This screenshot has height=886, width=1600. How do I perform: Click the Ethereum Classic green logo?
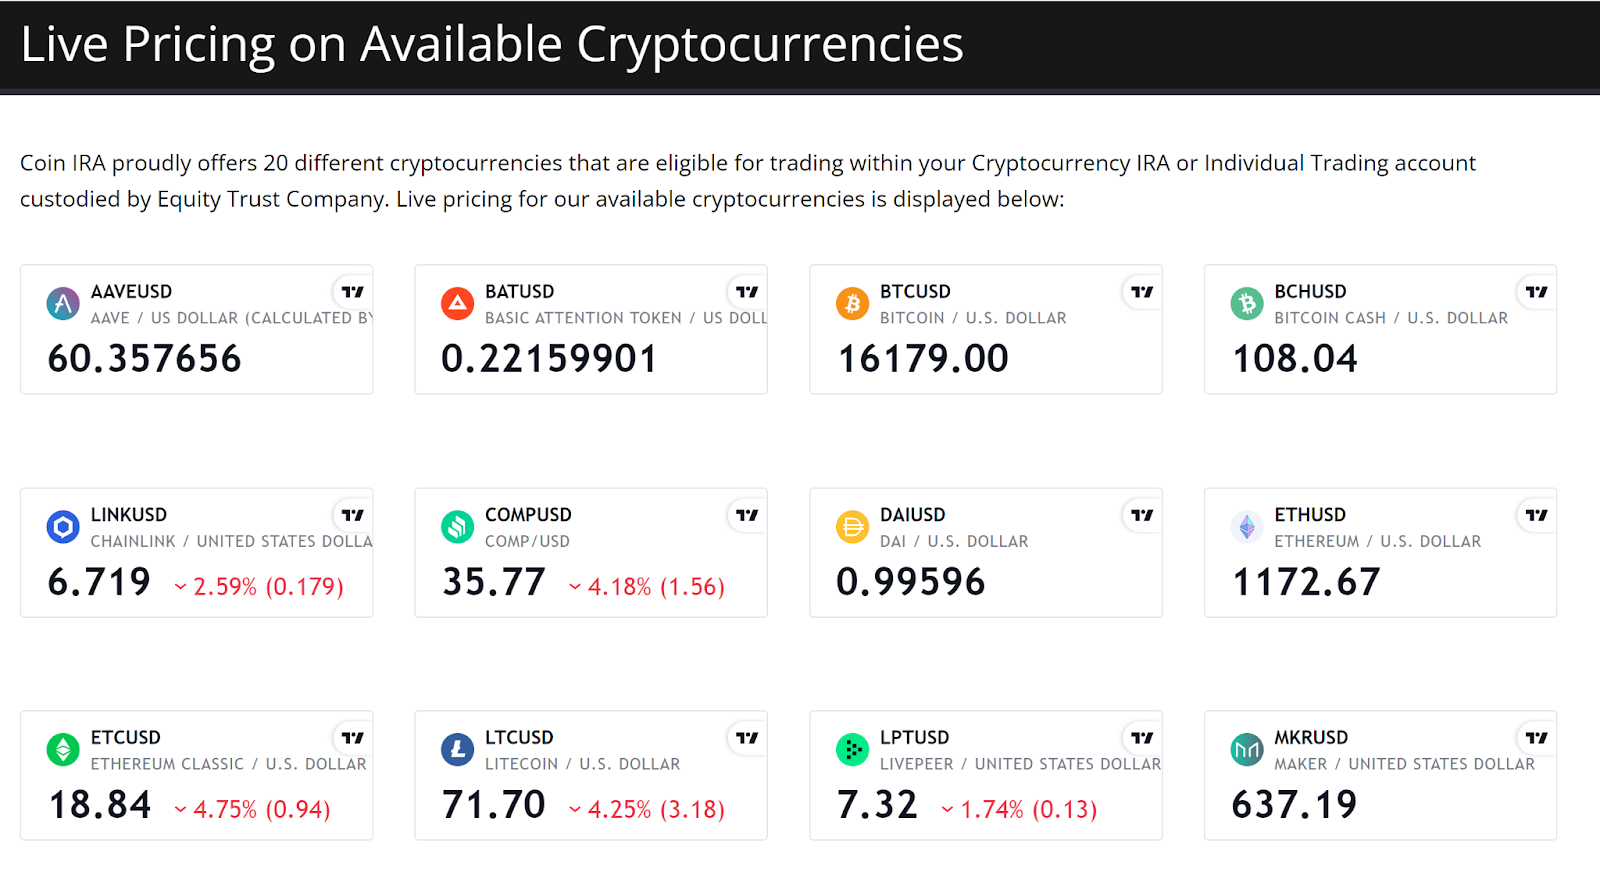(x=63, y=749)
